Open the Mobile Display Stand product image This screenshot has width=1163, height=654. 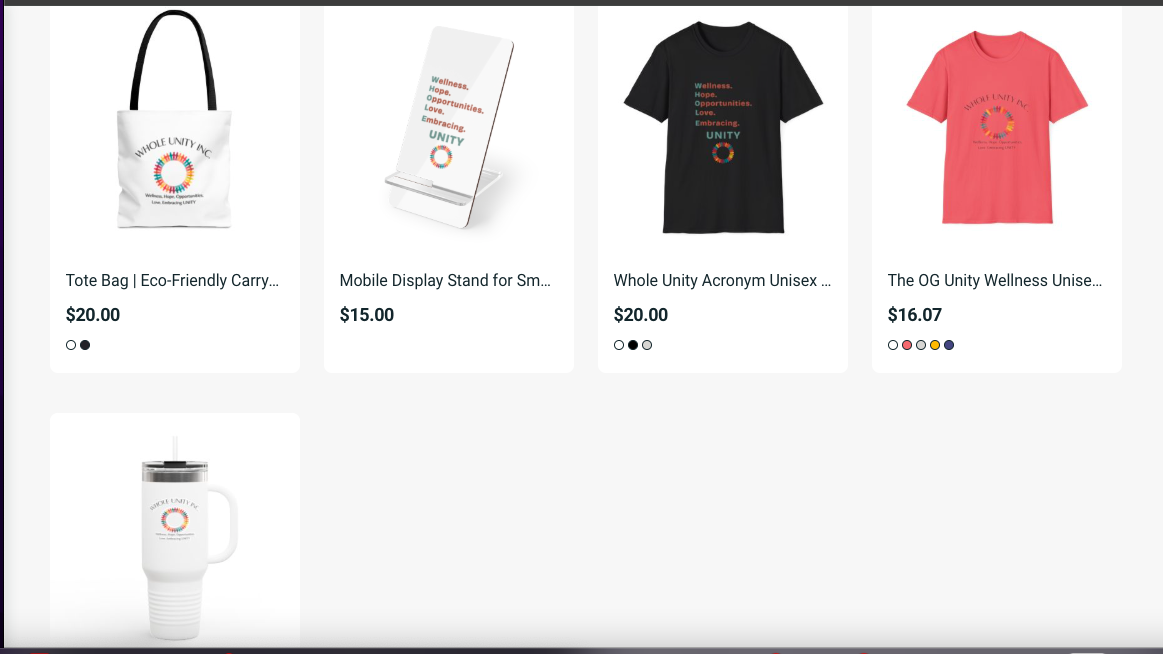pos(449,125)
